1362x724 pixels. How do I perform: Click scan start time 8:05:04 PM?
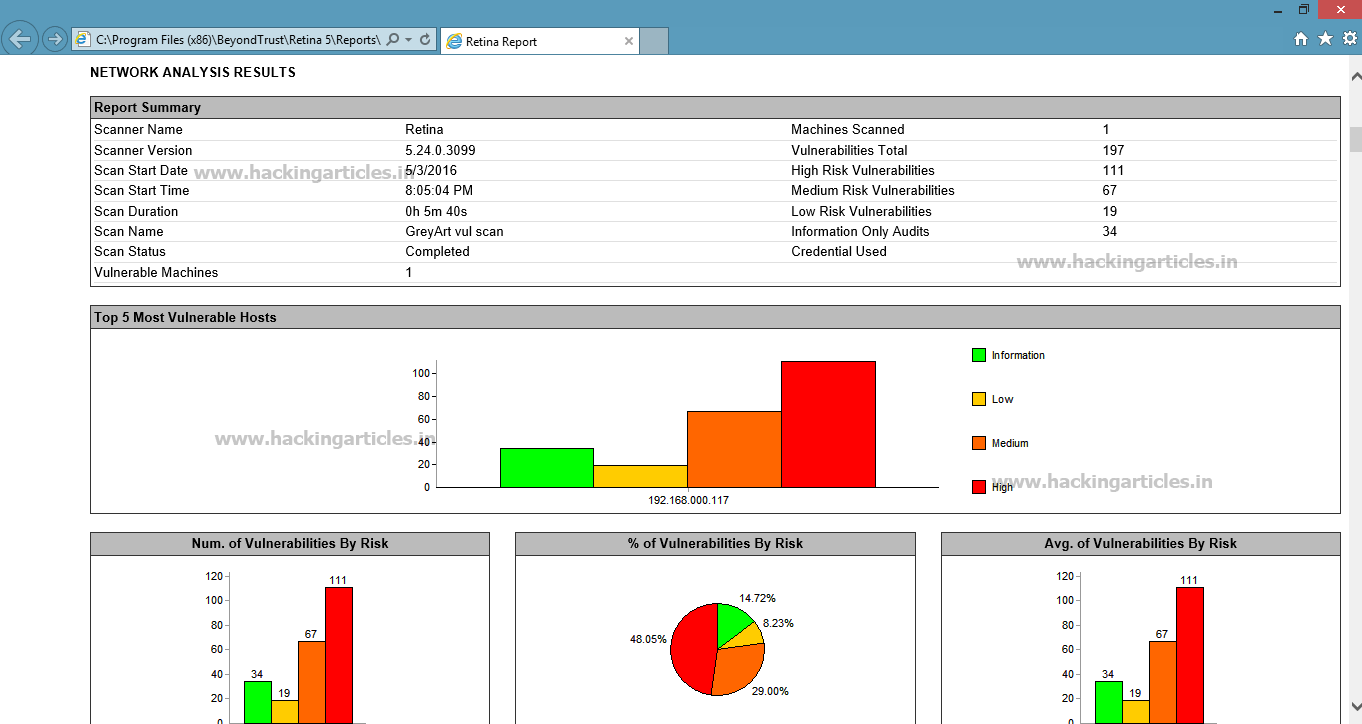pos(439,190)
